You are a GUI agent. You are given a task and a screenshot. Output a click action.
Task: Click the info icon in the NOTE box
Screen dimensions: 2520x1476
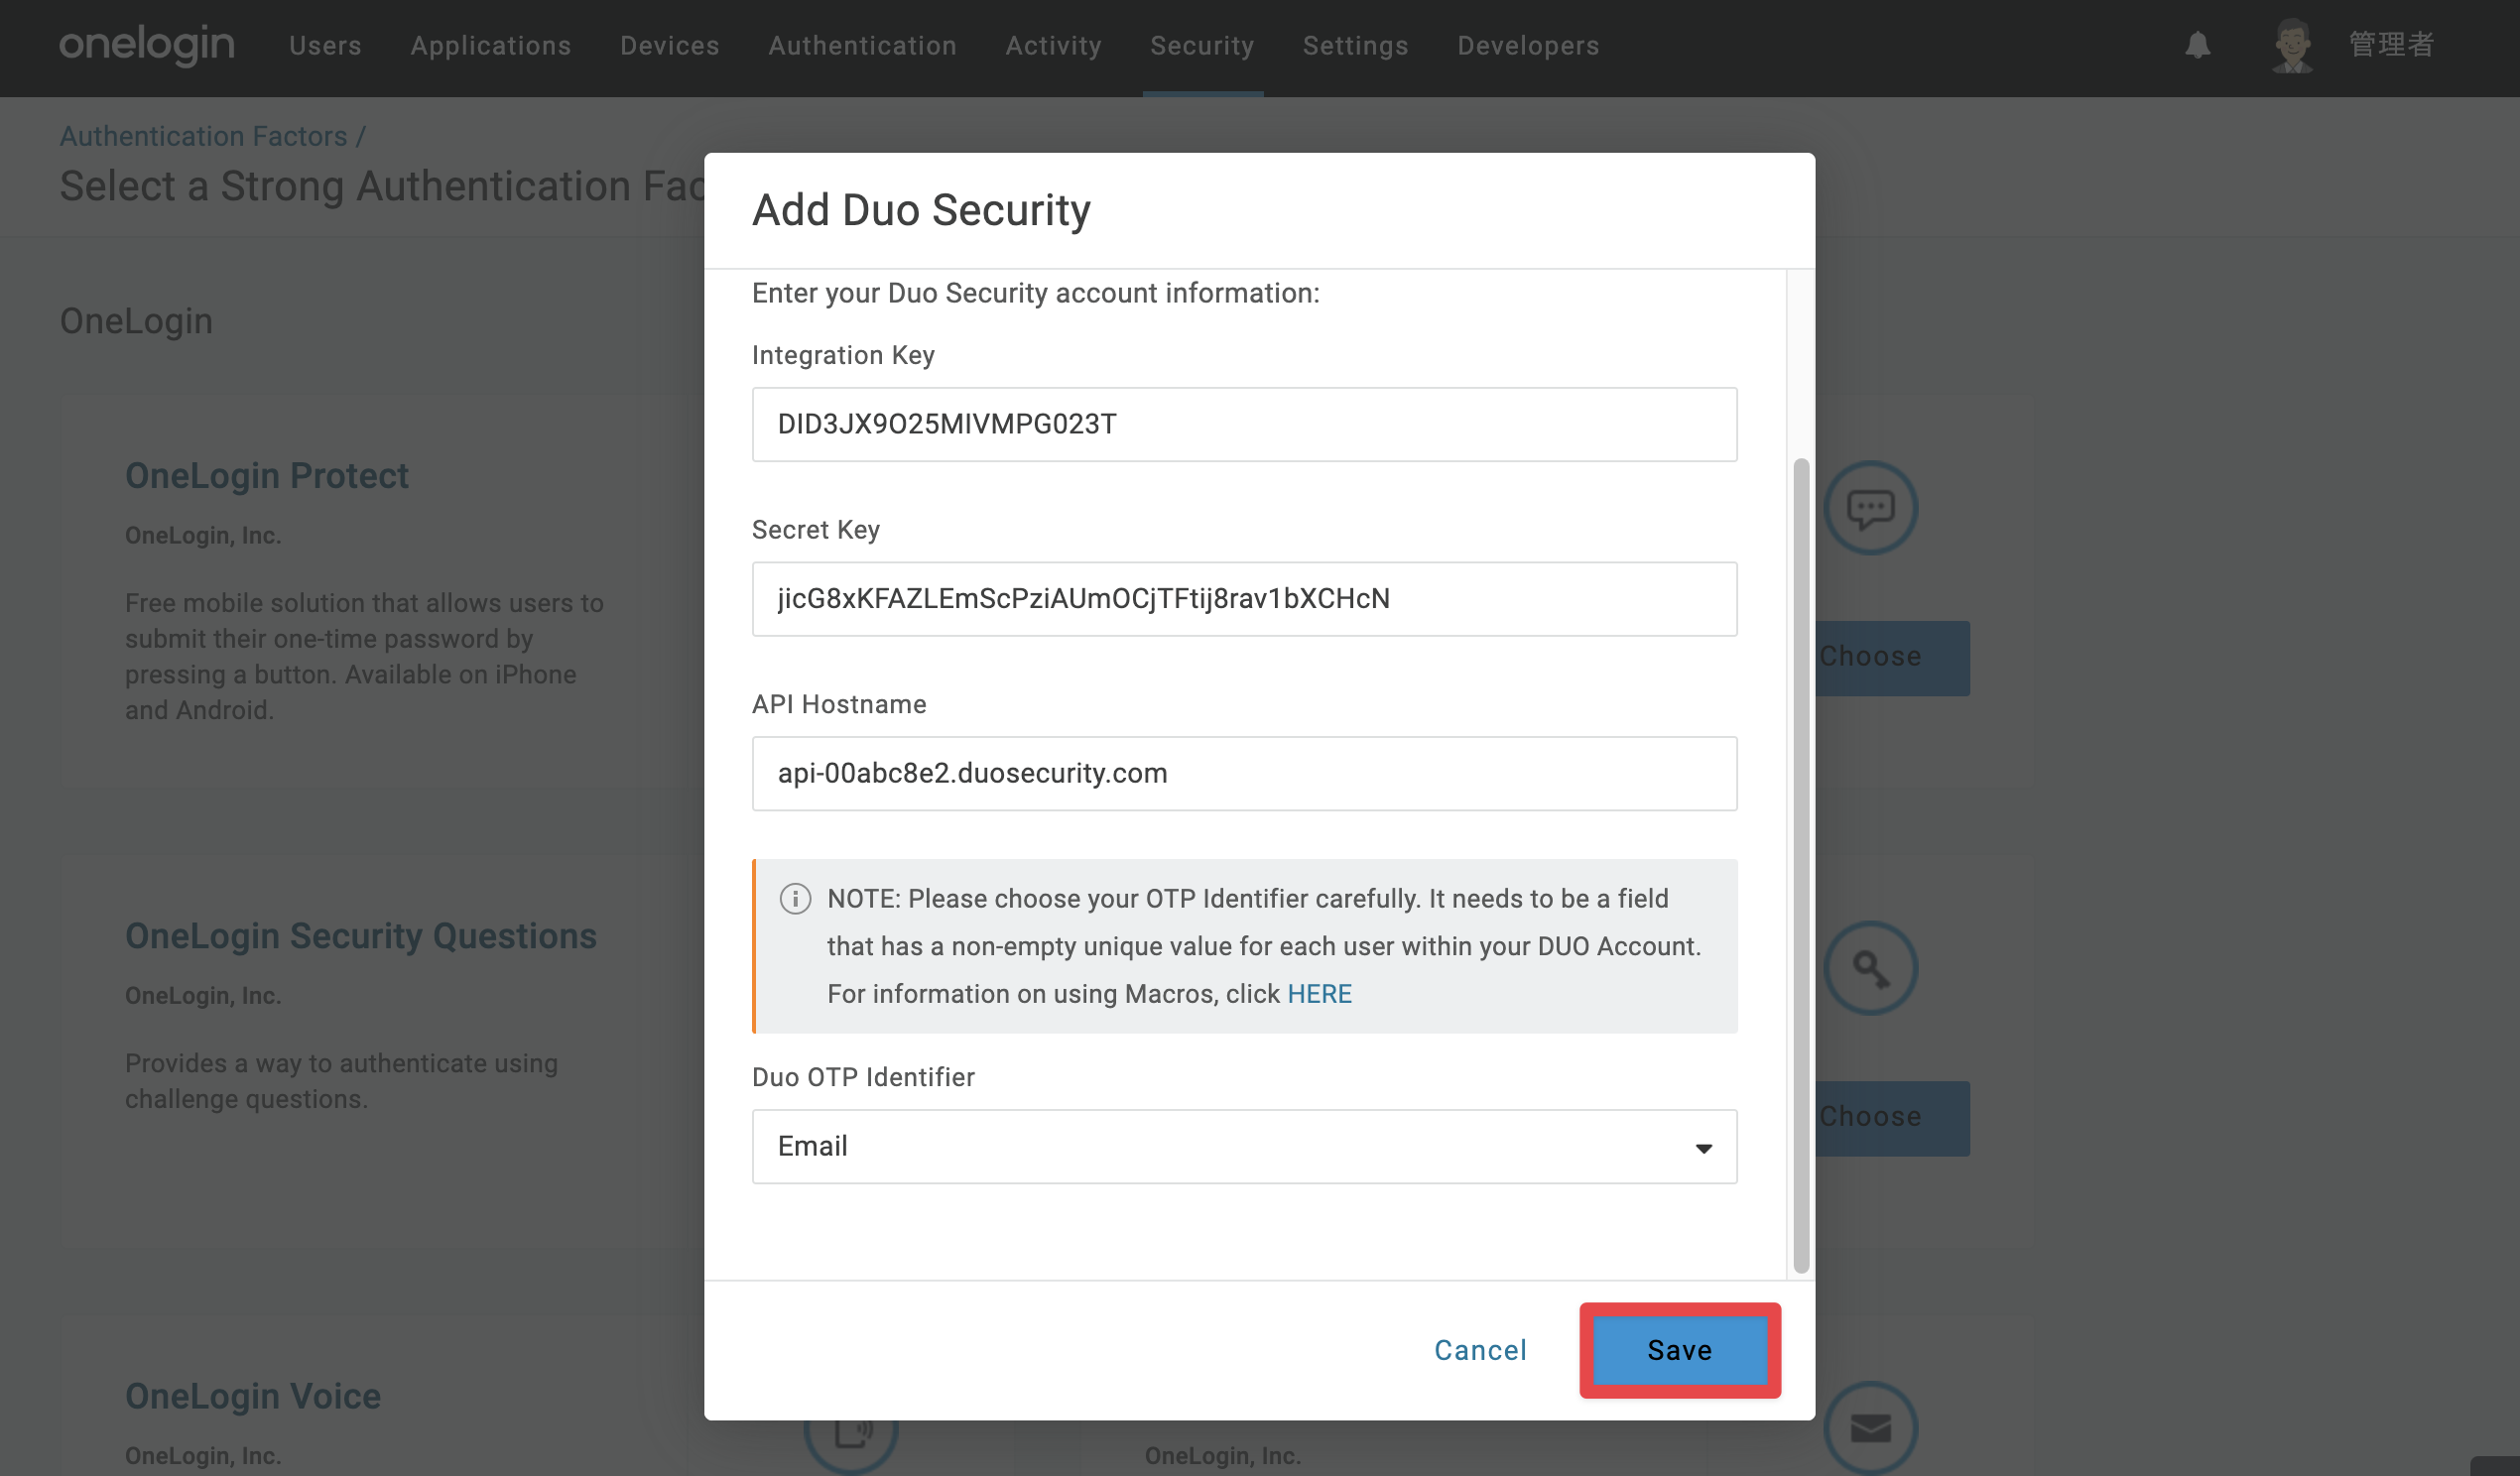pyautogui.click(x=795, y=899)
